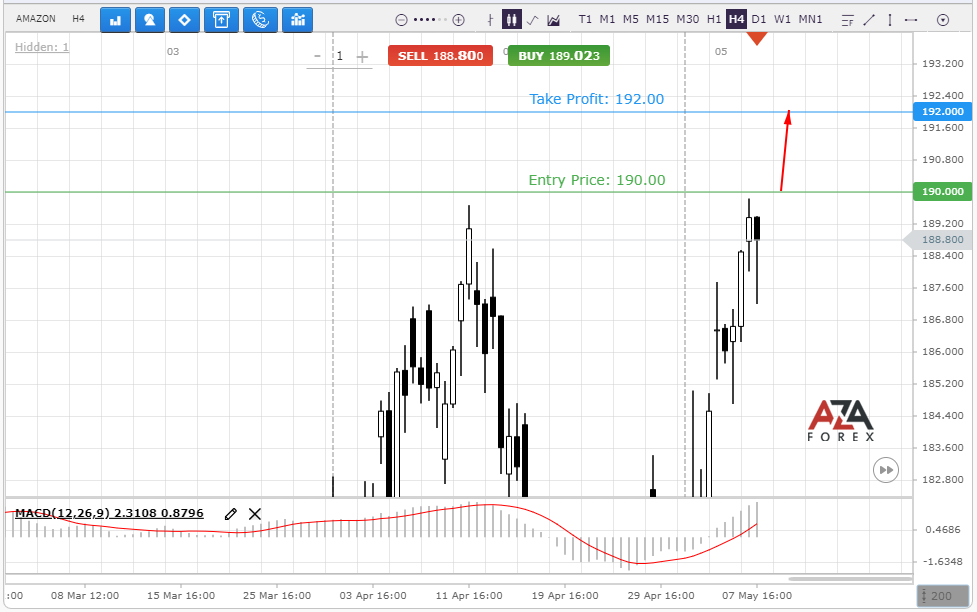977x612 pixels.
Task: Switch to bar chart style
Action: 490,20
